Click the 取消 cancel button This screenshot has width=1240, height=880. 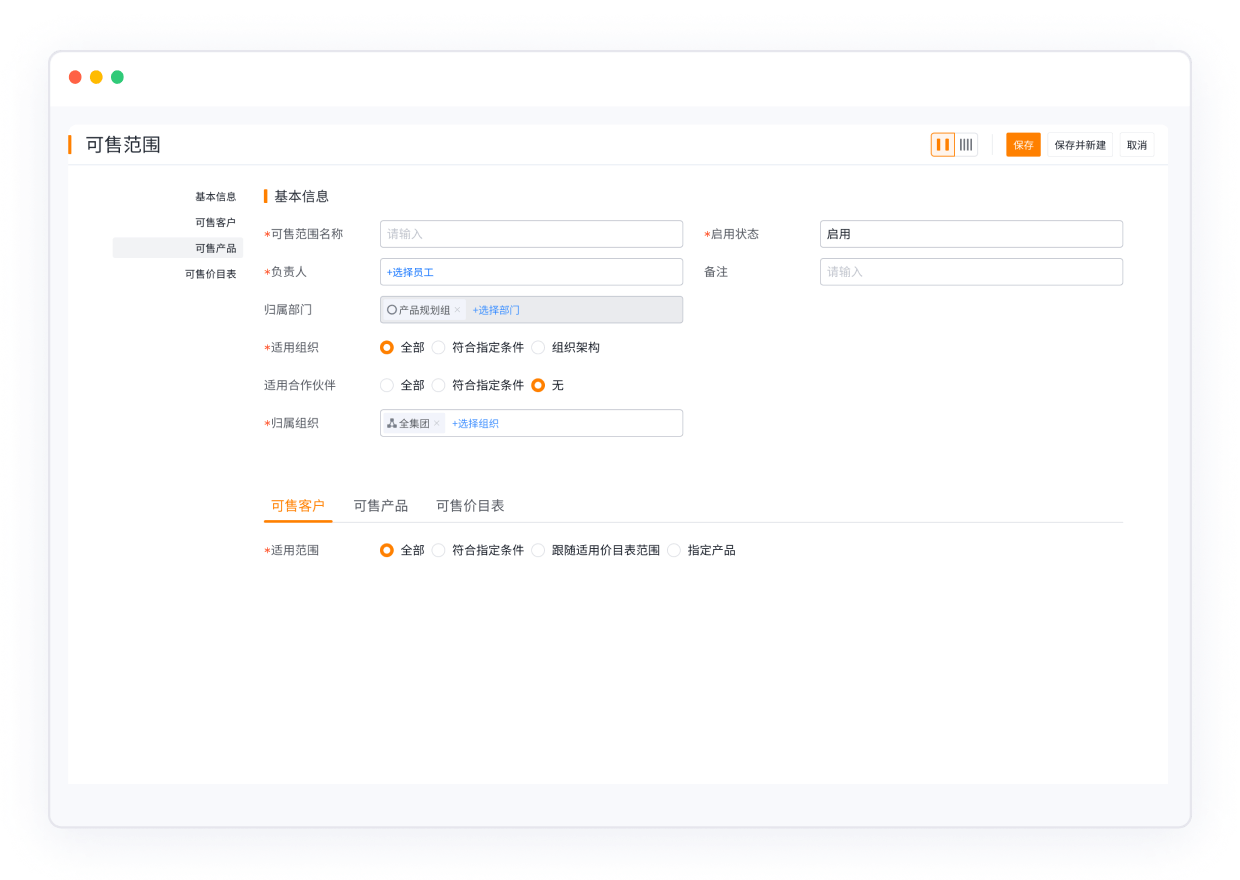tap(1135, 144)
